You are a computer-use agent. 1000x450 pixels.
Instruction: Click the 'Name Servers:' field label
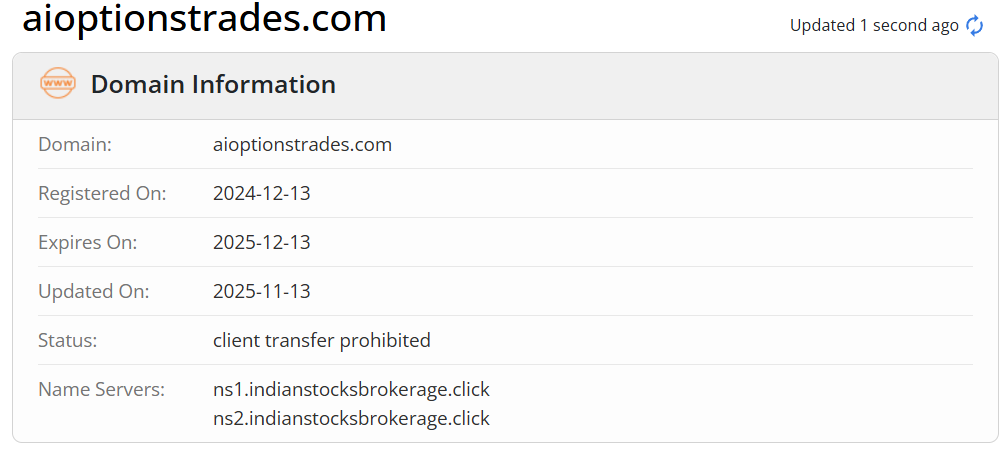101,390
